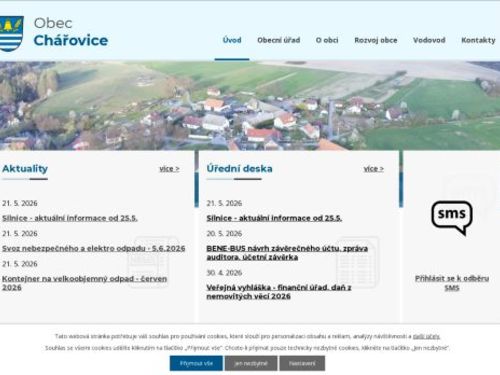Go to Rozvoj obce section
Viewport: 500px width, 375px height.
click(x=376, y=40)
